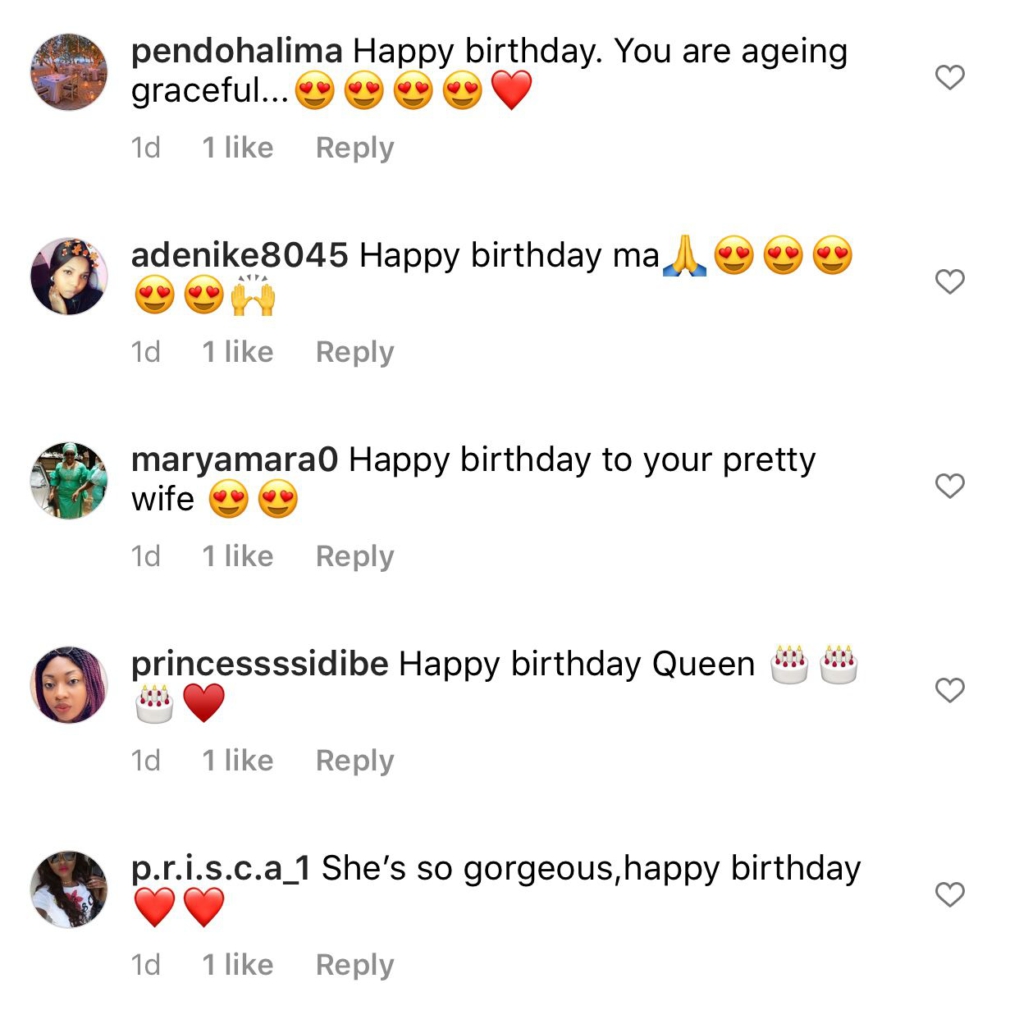Like princesssidibe's Happy birthday Queen comment

pyautogui.click(x=949, y=690)
